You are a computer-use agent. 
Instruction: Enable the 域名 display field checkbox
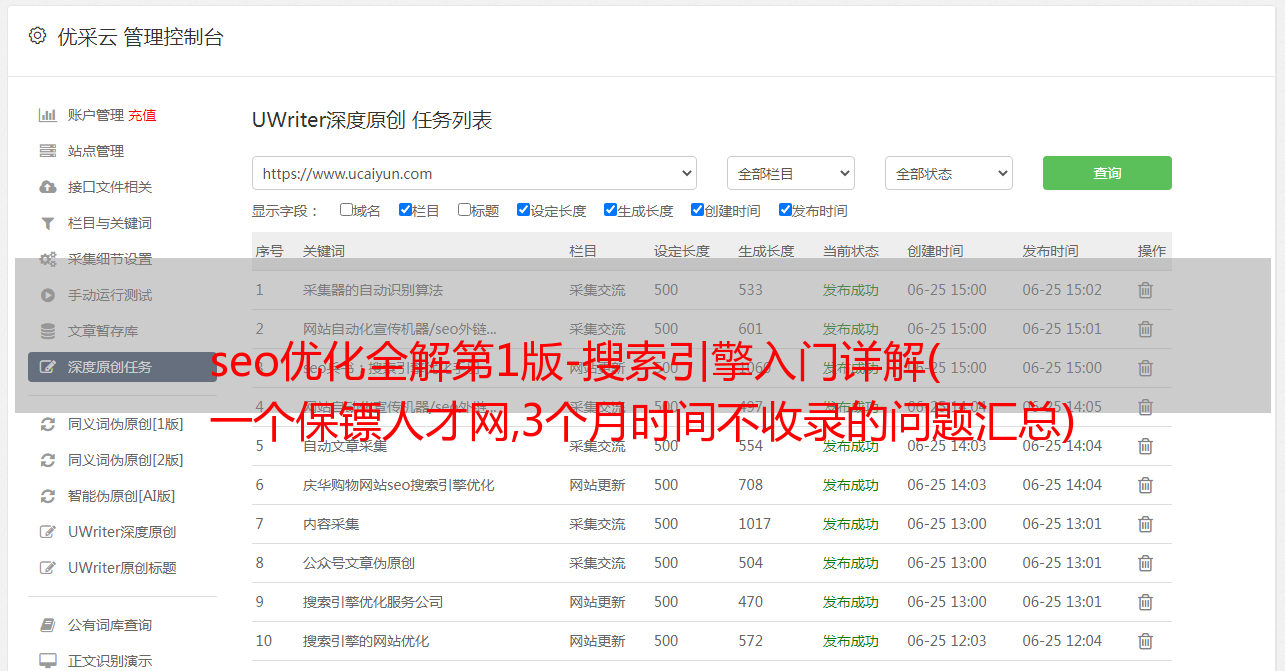pyautogui.click(x=346, y=210)
